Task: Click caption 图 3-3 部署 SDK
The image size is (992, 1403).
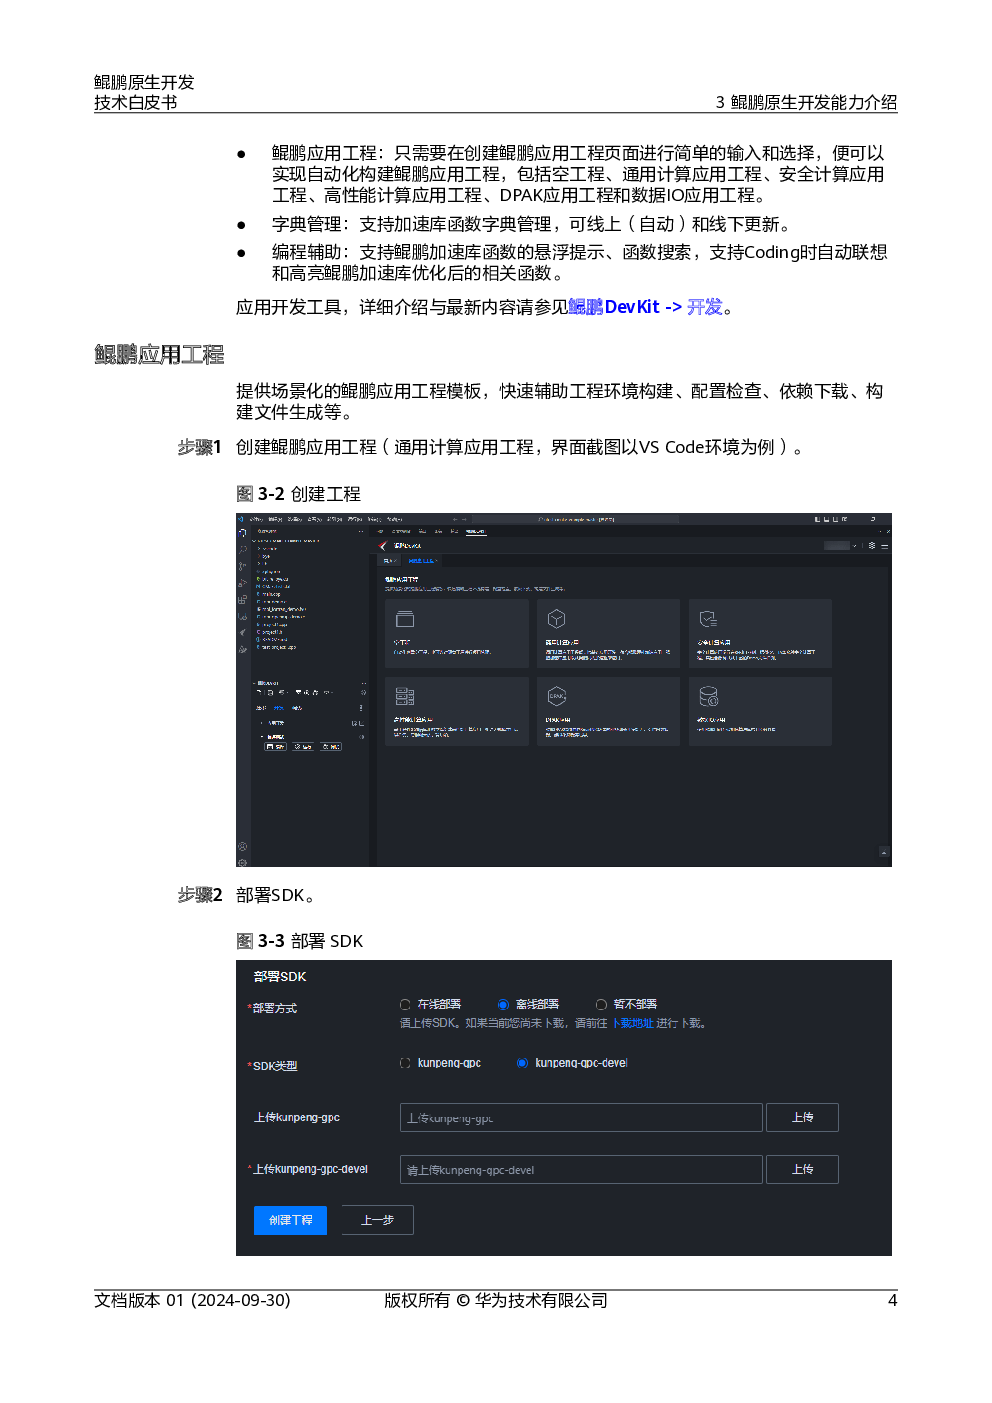Action: (x=299, y=941)
